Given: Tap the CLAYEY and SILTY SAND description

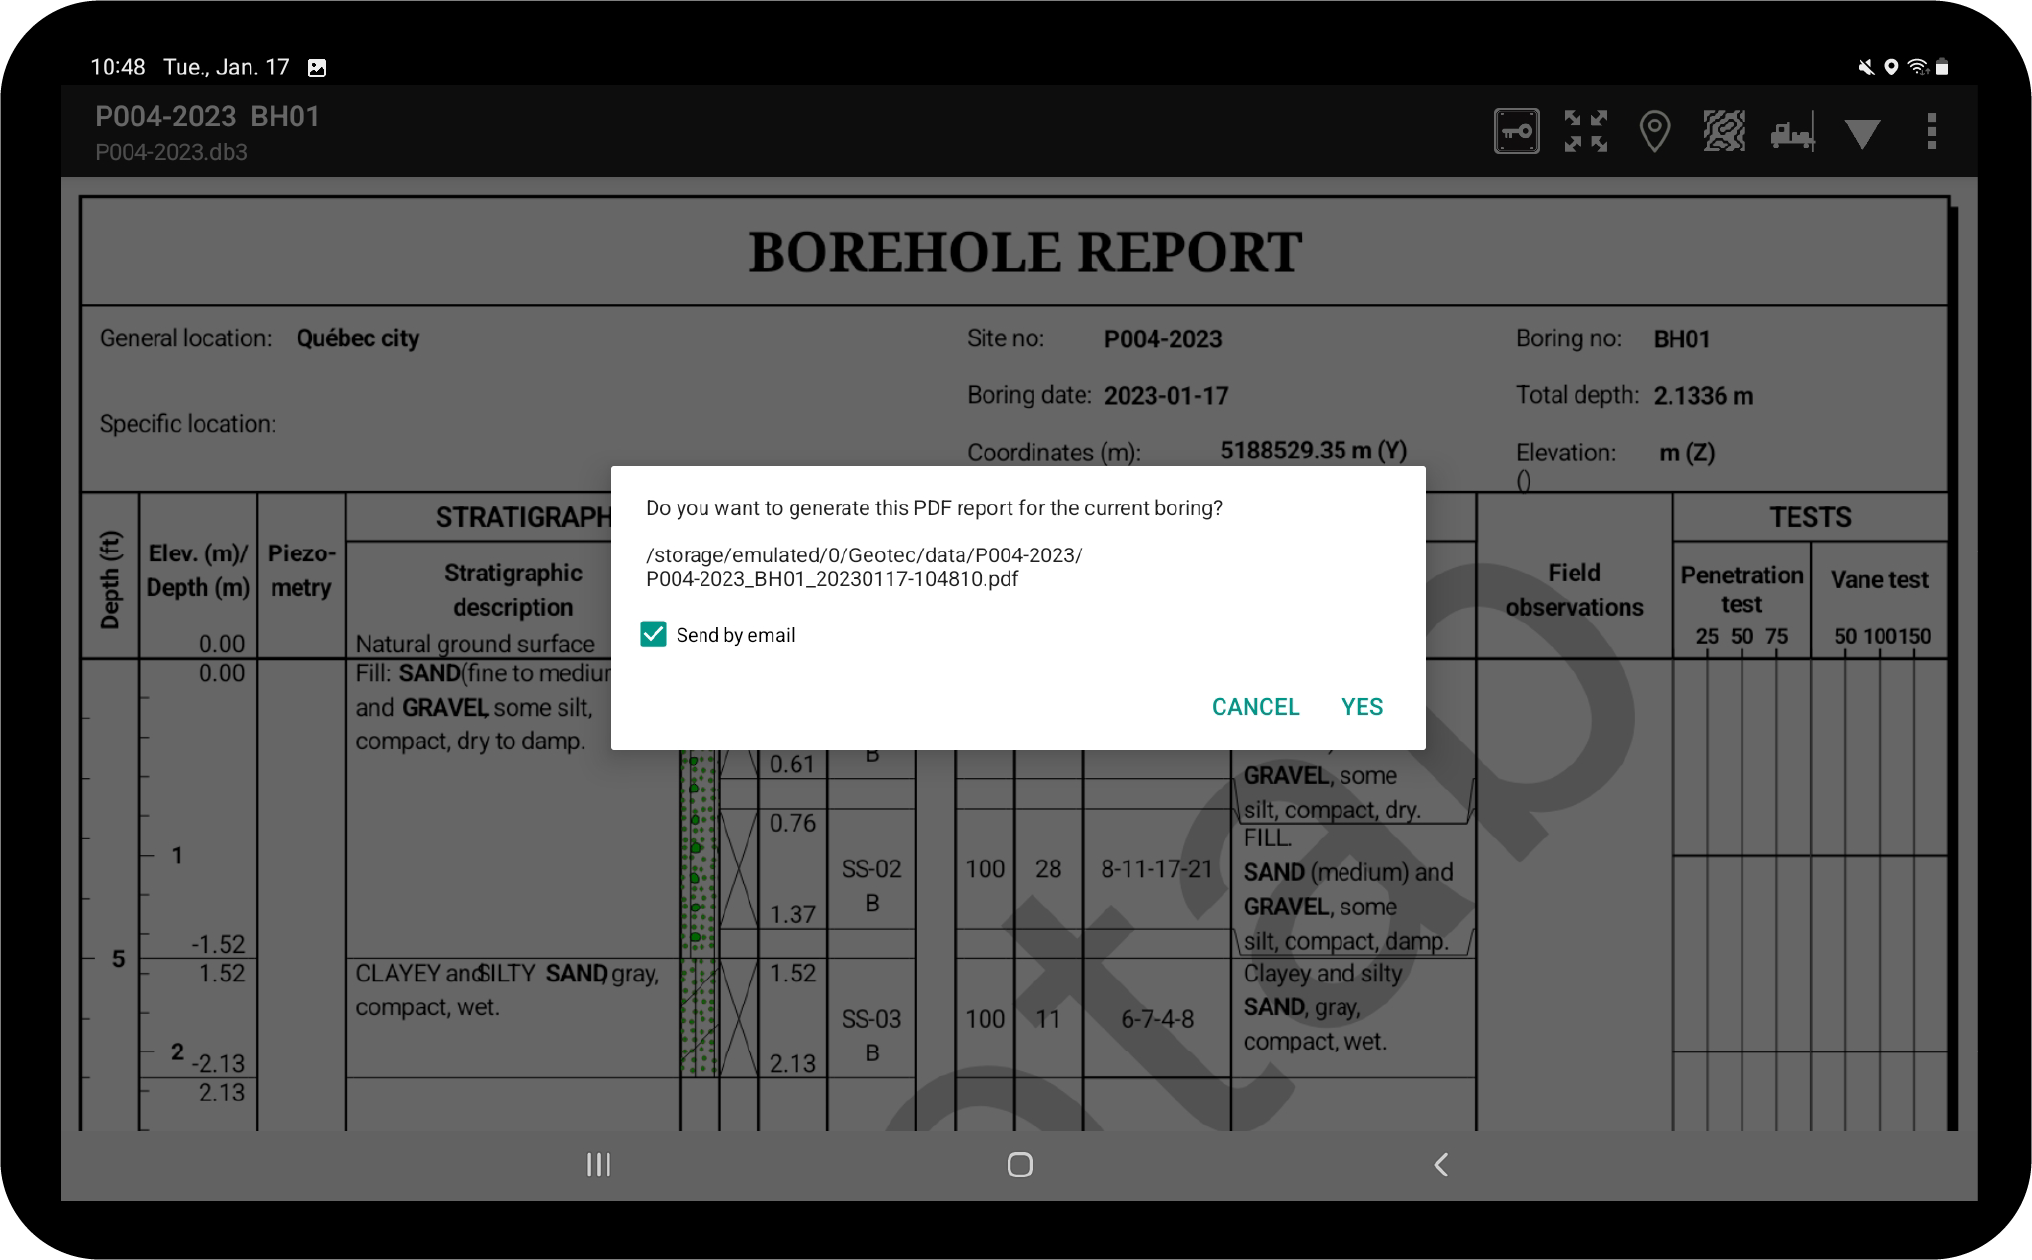Looking at the screenshot, I should coord(507,989).
